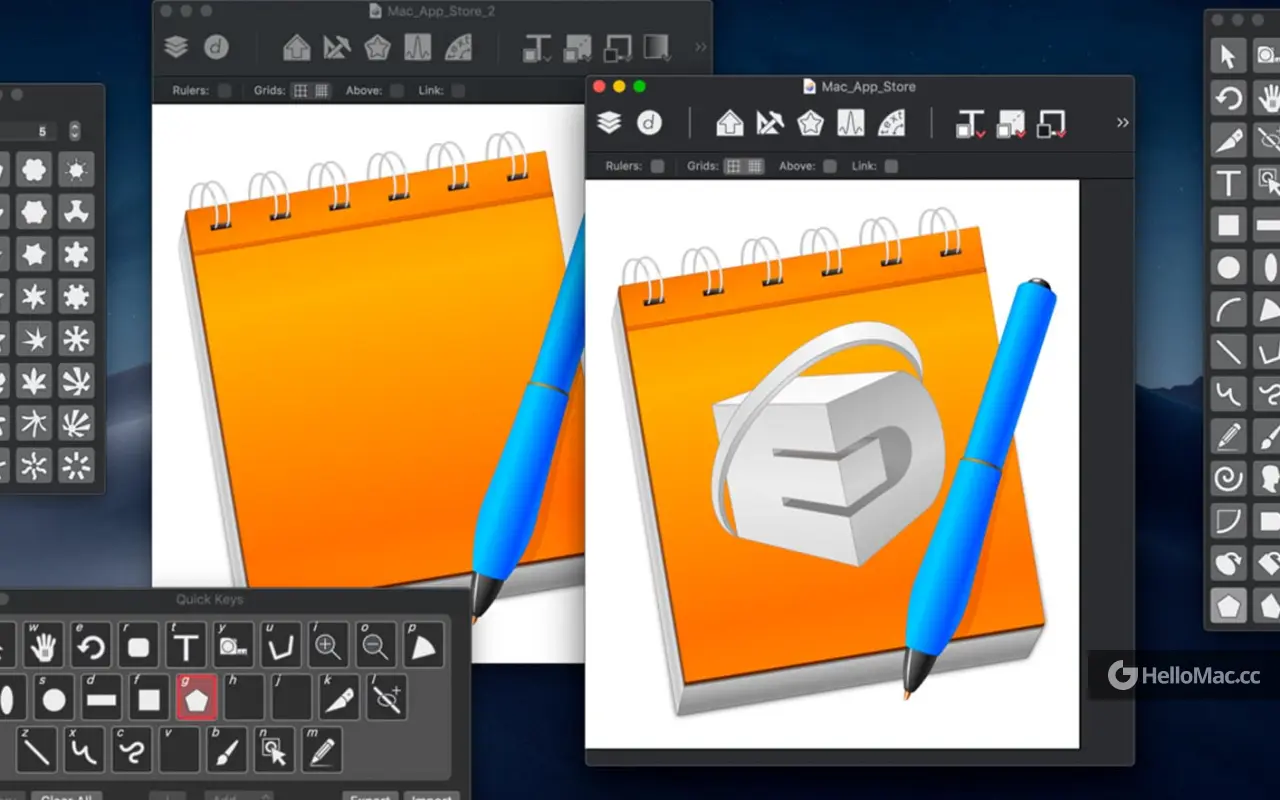The height and width of the screenshot is (800, 1280).
Task: Select Arrow tool in right tool palette
Action: [x=1229, y=55]
